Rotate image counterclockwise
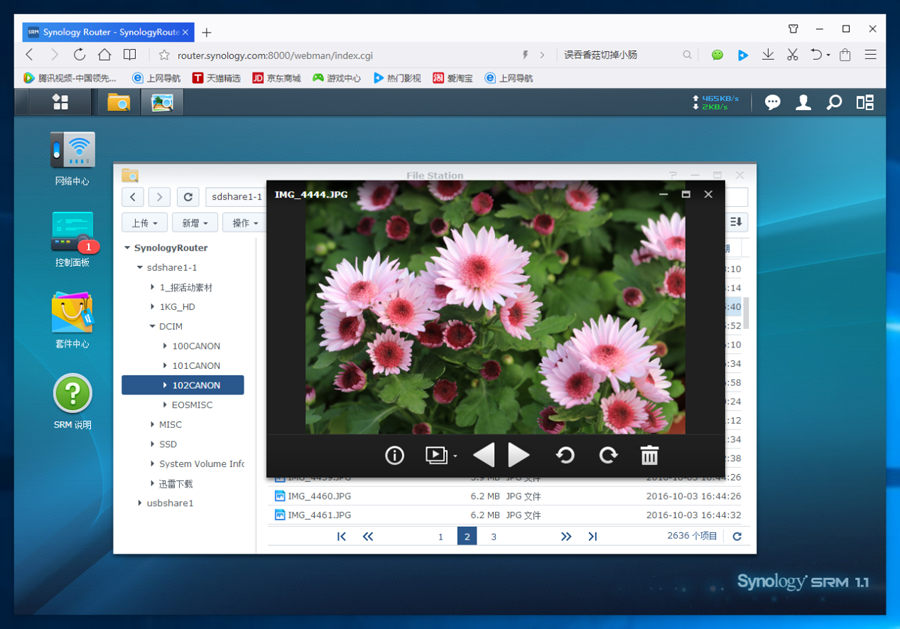900x629 pixels. (x=565, y=456)
